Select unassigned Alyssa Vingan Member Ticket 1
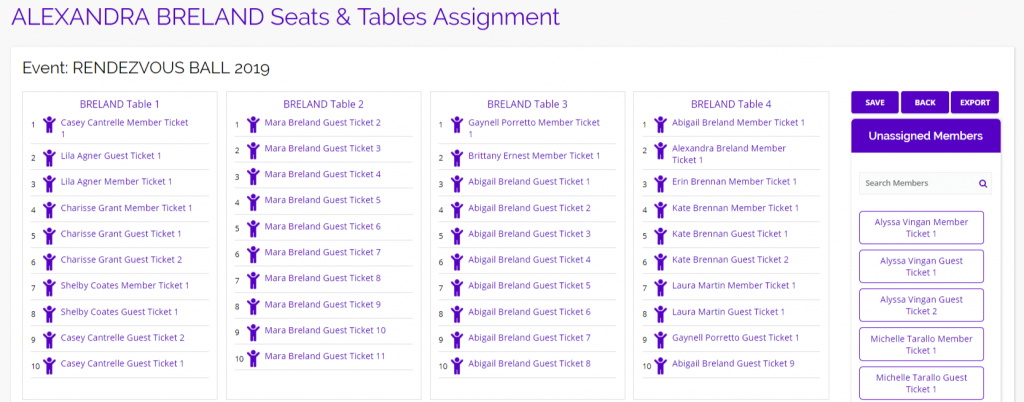 click(x=921, y=228)
